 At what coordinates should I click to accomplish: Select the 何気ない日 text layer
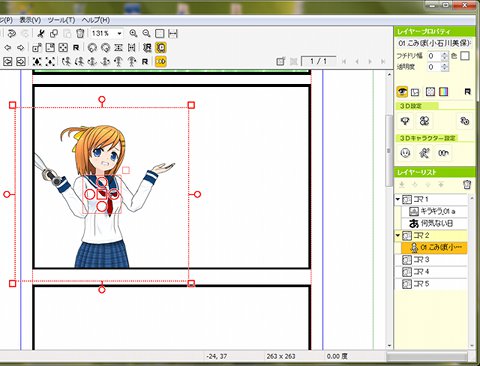(x=434, y=223)
